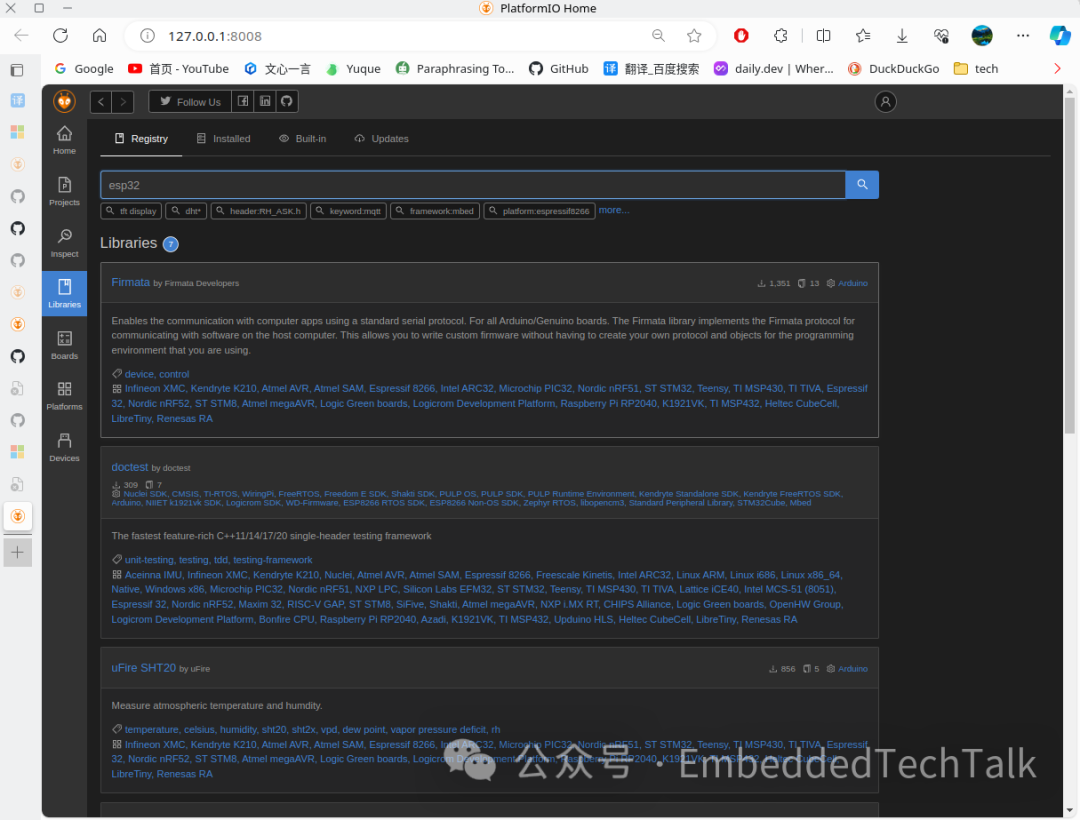Open the user account icon at top right

coord(885,101)
